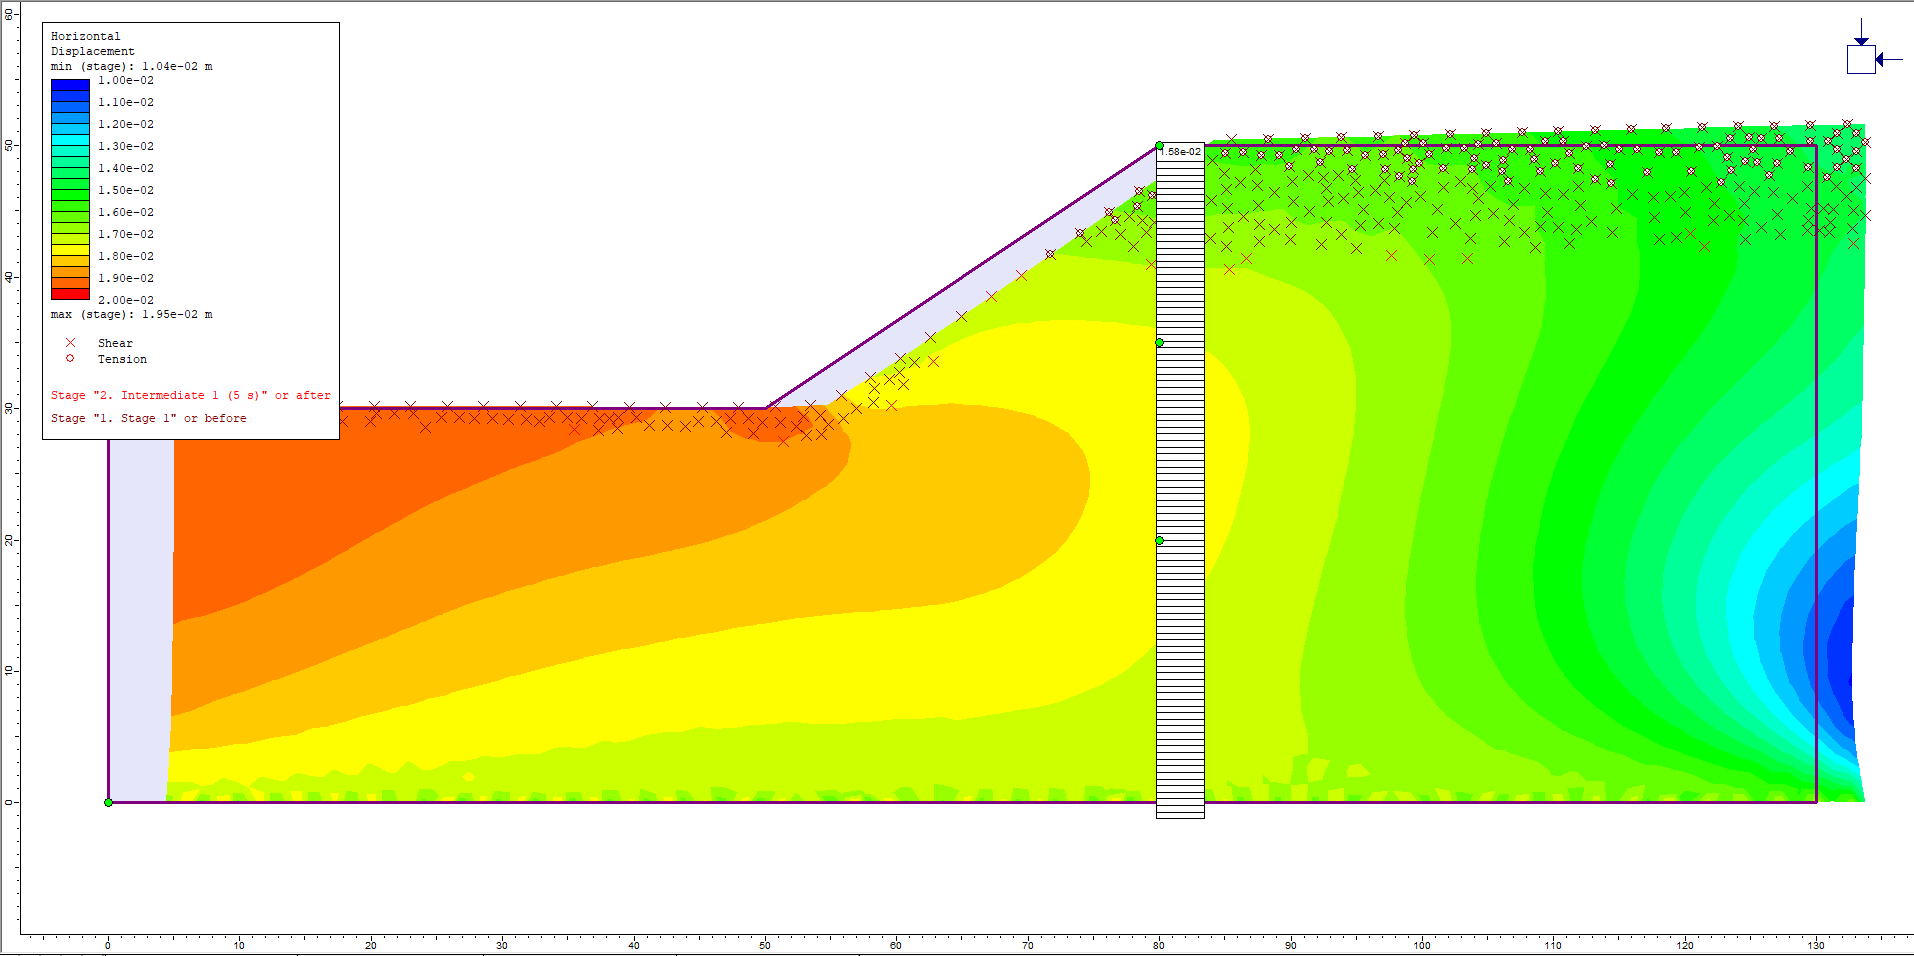Click the 'Stage 2. Intermediate 1 (5 s)' text
Screen dimensions: 1914x956
tap(190, 396)
